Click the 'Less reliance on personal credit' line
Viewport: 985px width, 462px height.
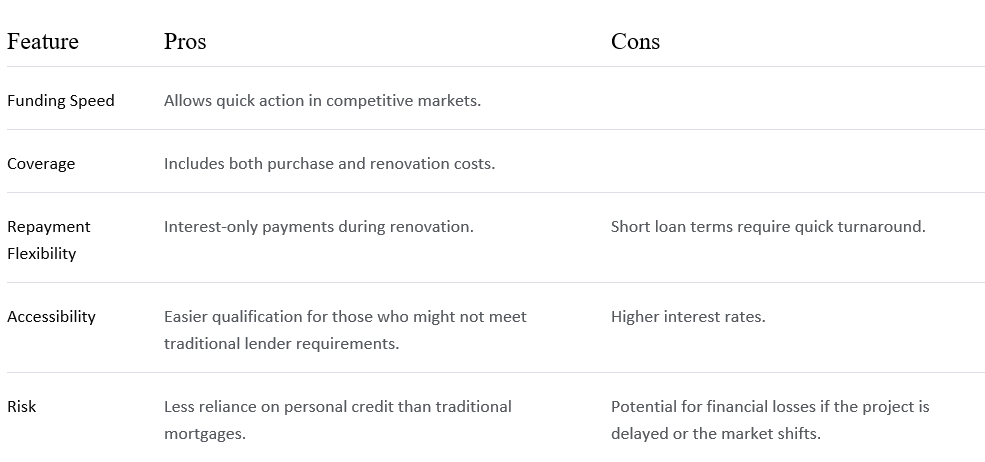coord(337,406)
